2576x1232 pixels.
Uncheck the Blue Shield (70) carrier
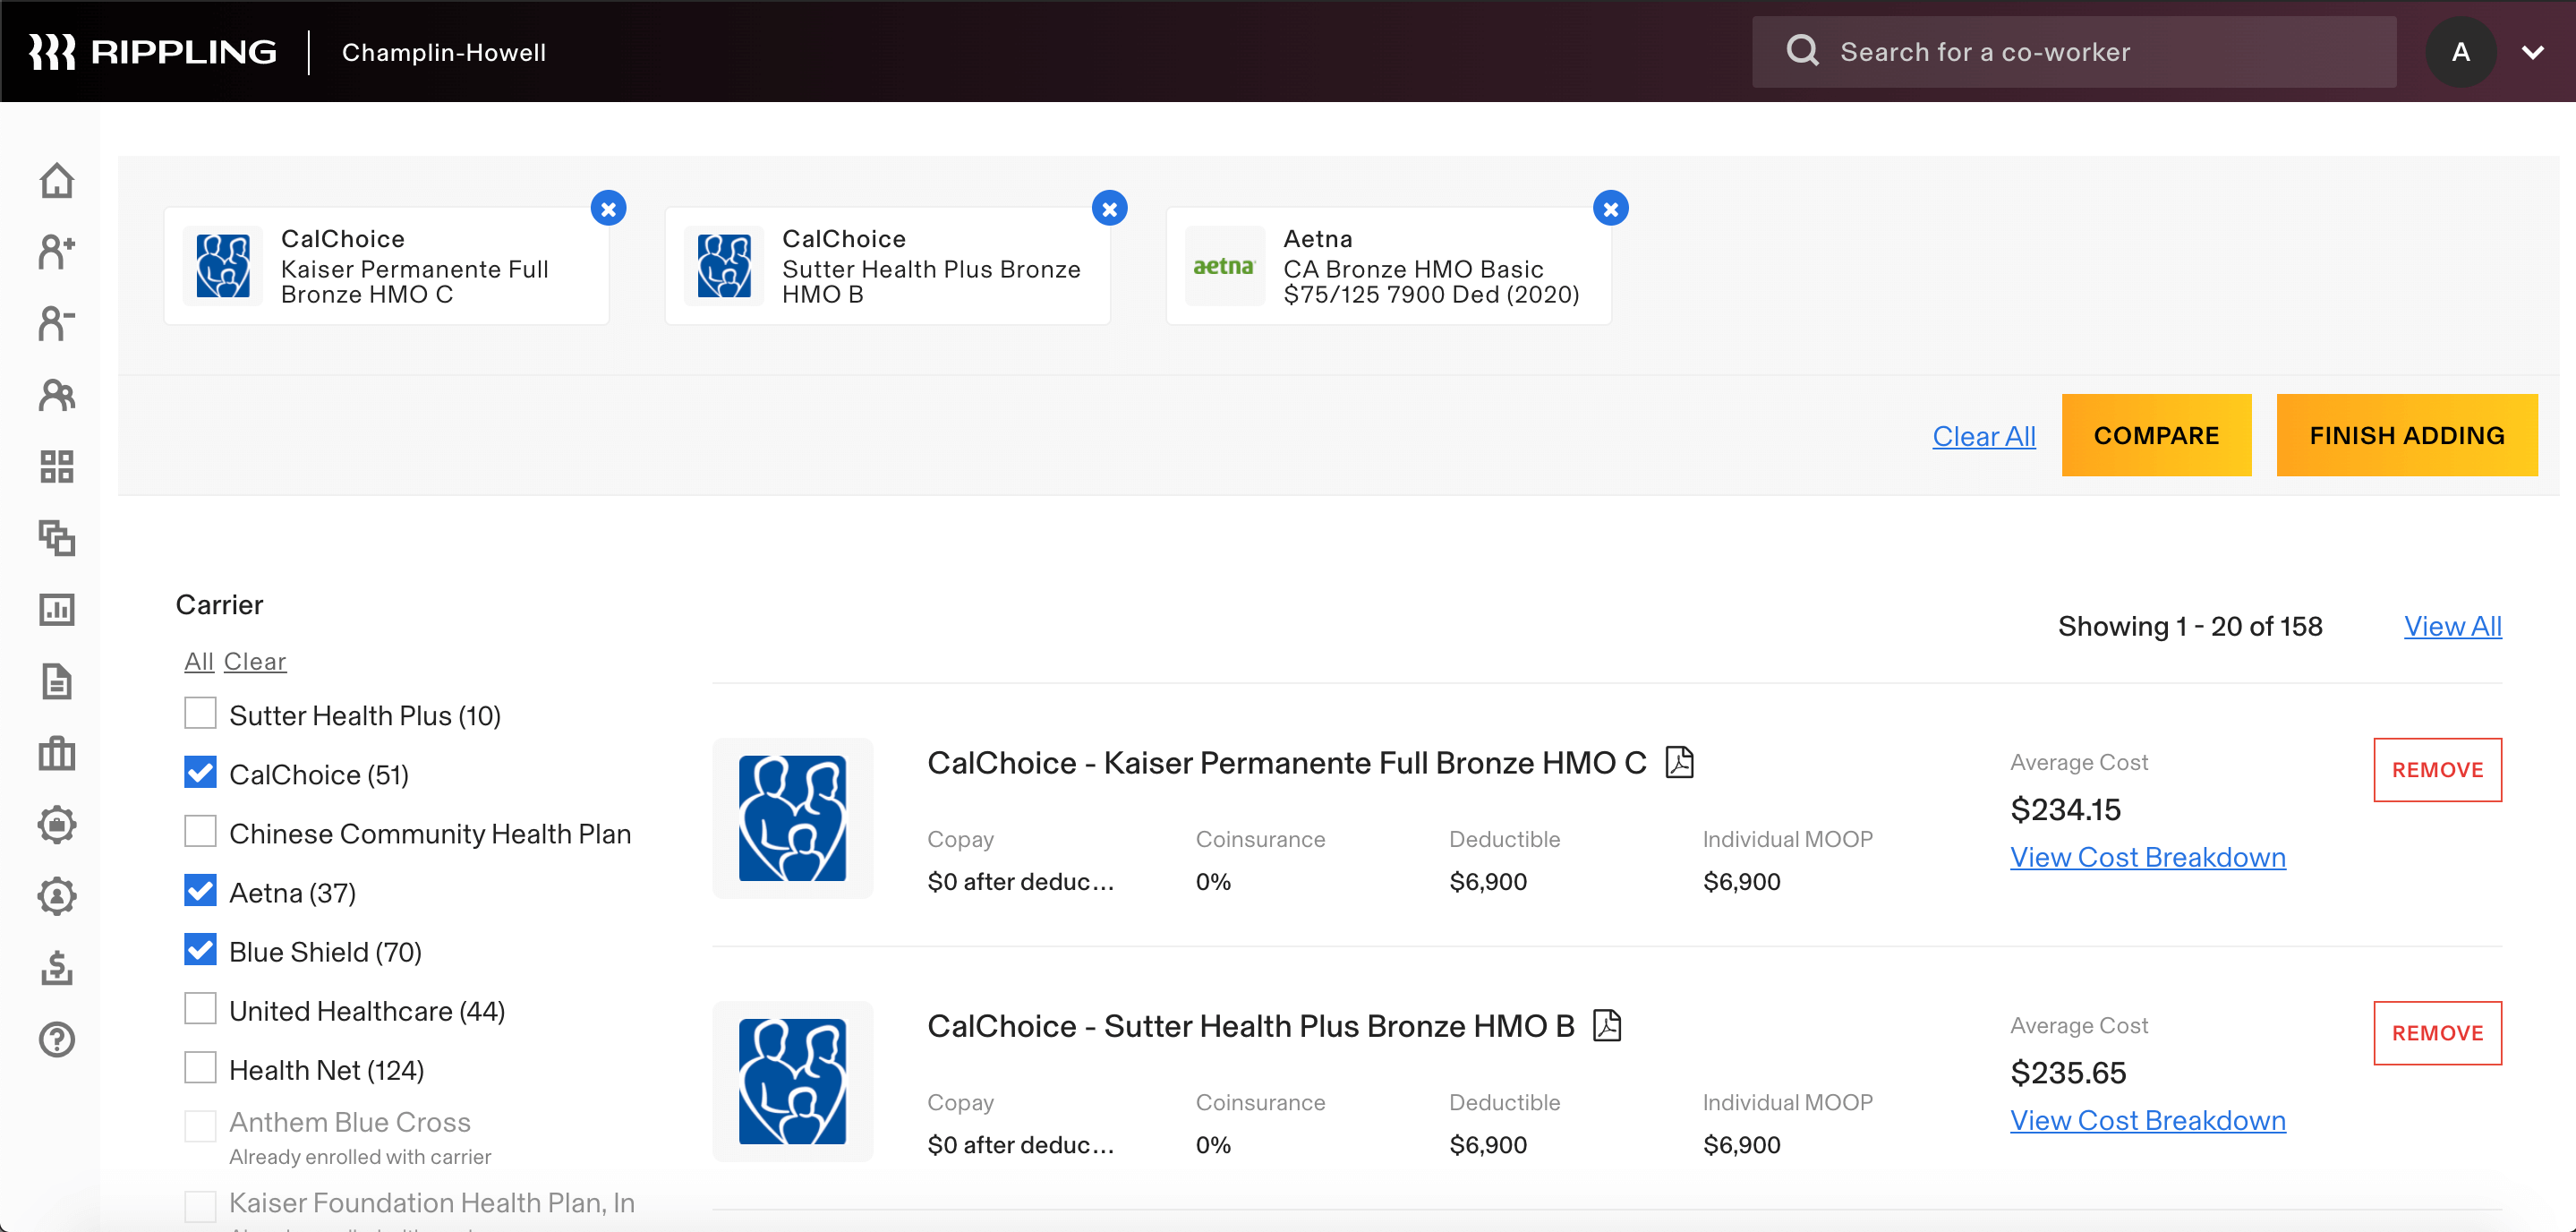pos(200,950)
